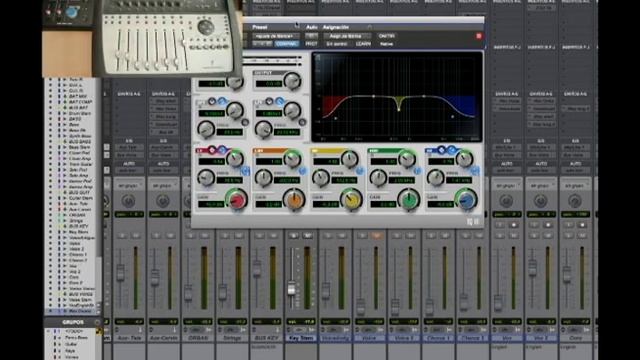Click the LEARN button in plugin header

pyautogui.click(x=363, y=44)
